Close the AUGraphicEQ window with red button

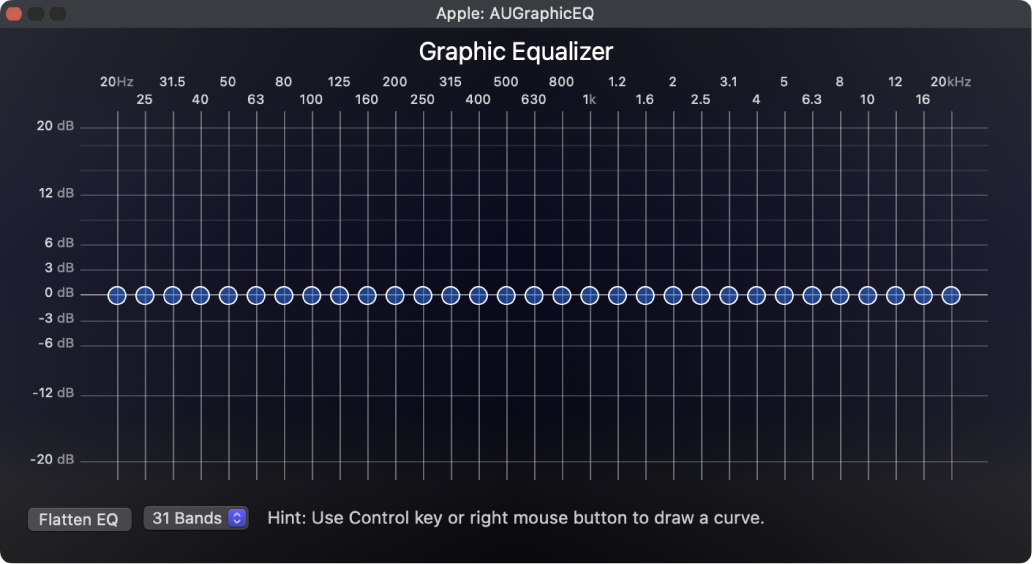point(14,13)
